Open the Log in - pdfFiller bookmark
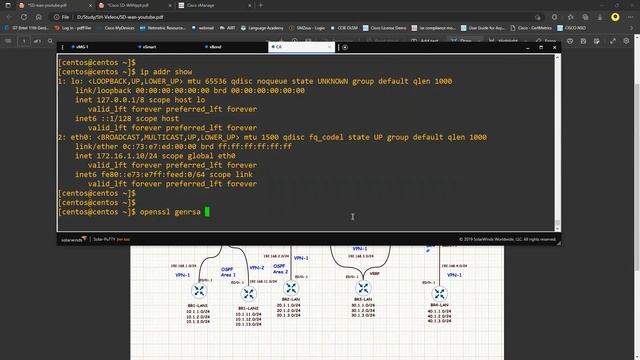This screenshot has height=360, width=640. point(73,28)
